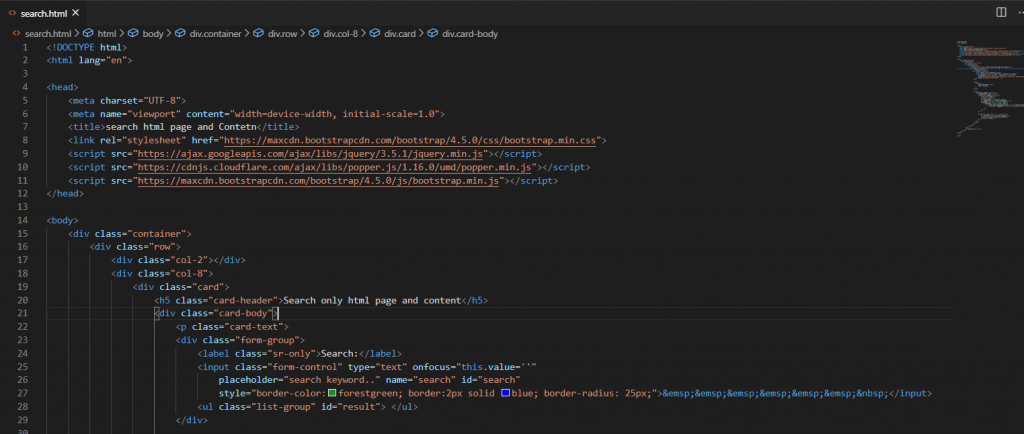Screen dimensions: 1024x434
Task: Close the search.html tab
Action: click(76, 12)
